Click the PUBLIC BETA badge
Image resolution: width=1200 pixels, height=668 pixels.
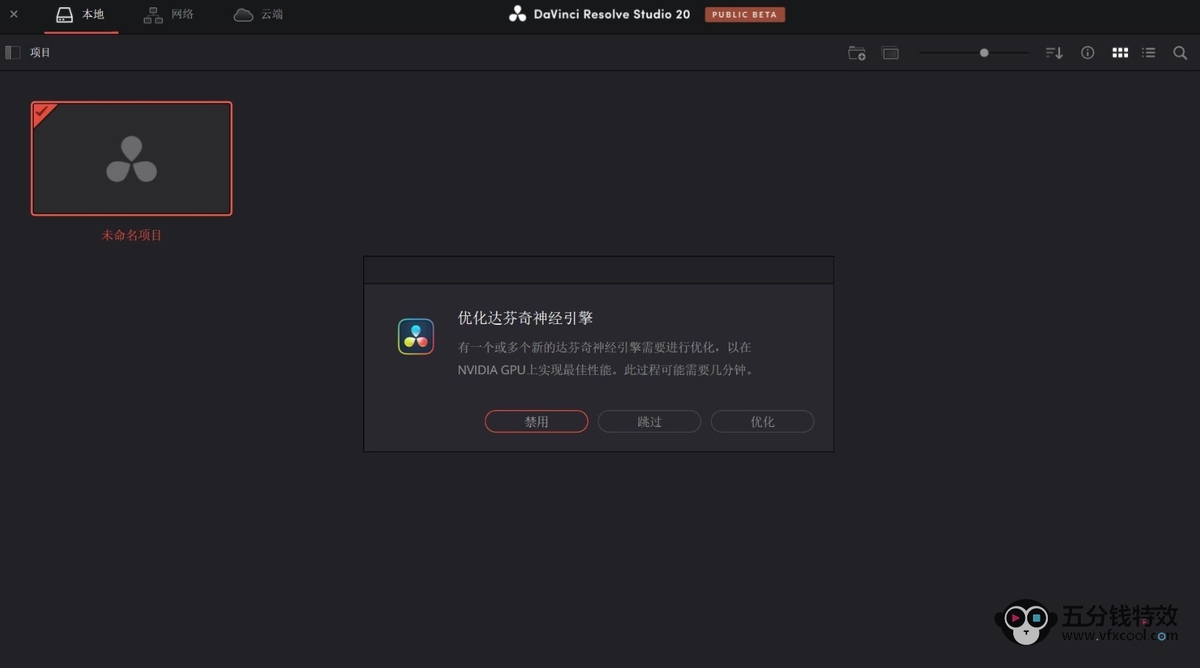(x=745, y=15)
